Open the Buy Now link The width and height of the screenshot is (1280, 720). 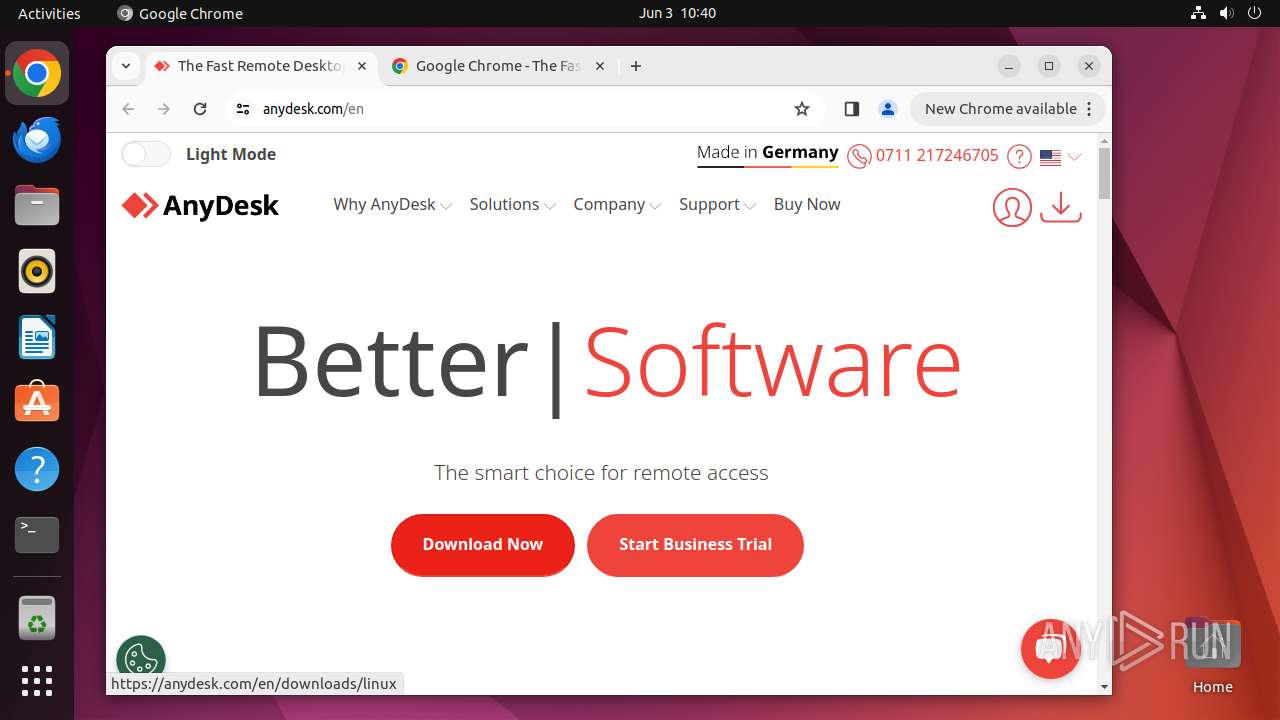[x=807, y=204]
